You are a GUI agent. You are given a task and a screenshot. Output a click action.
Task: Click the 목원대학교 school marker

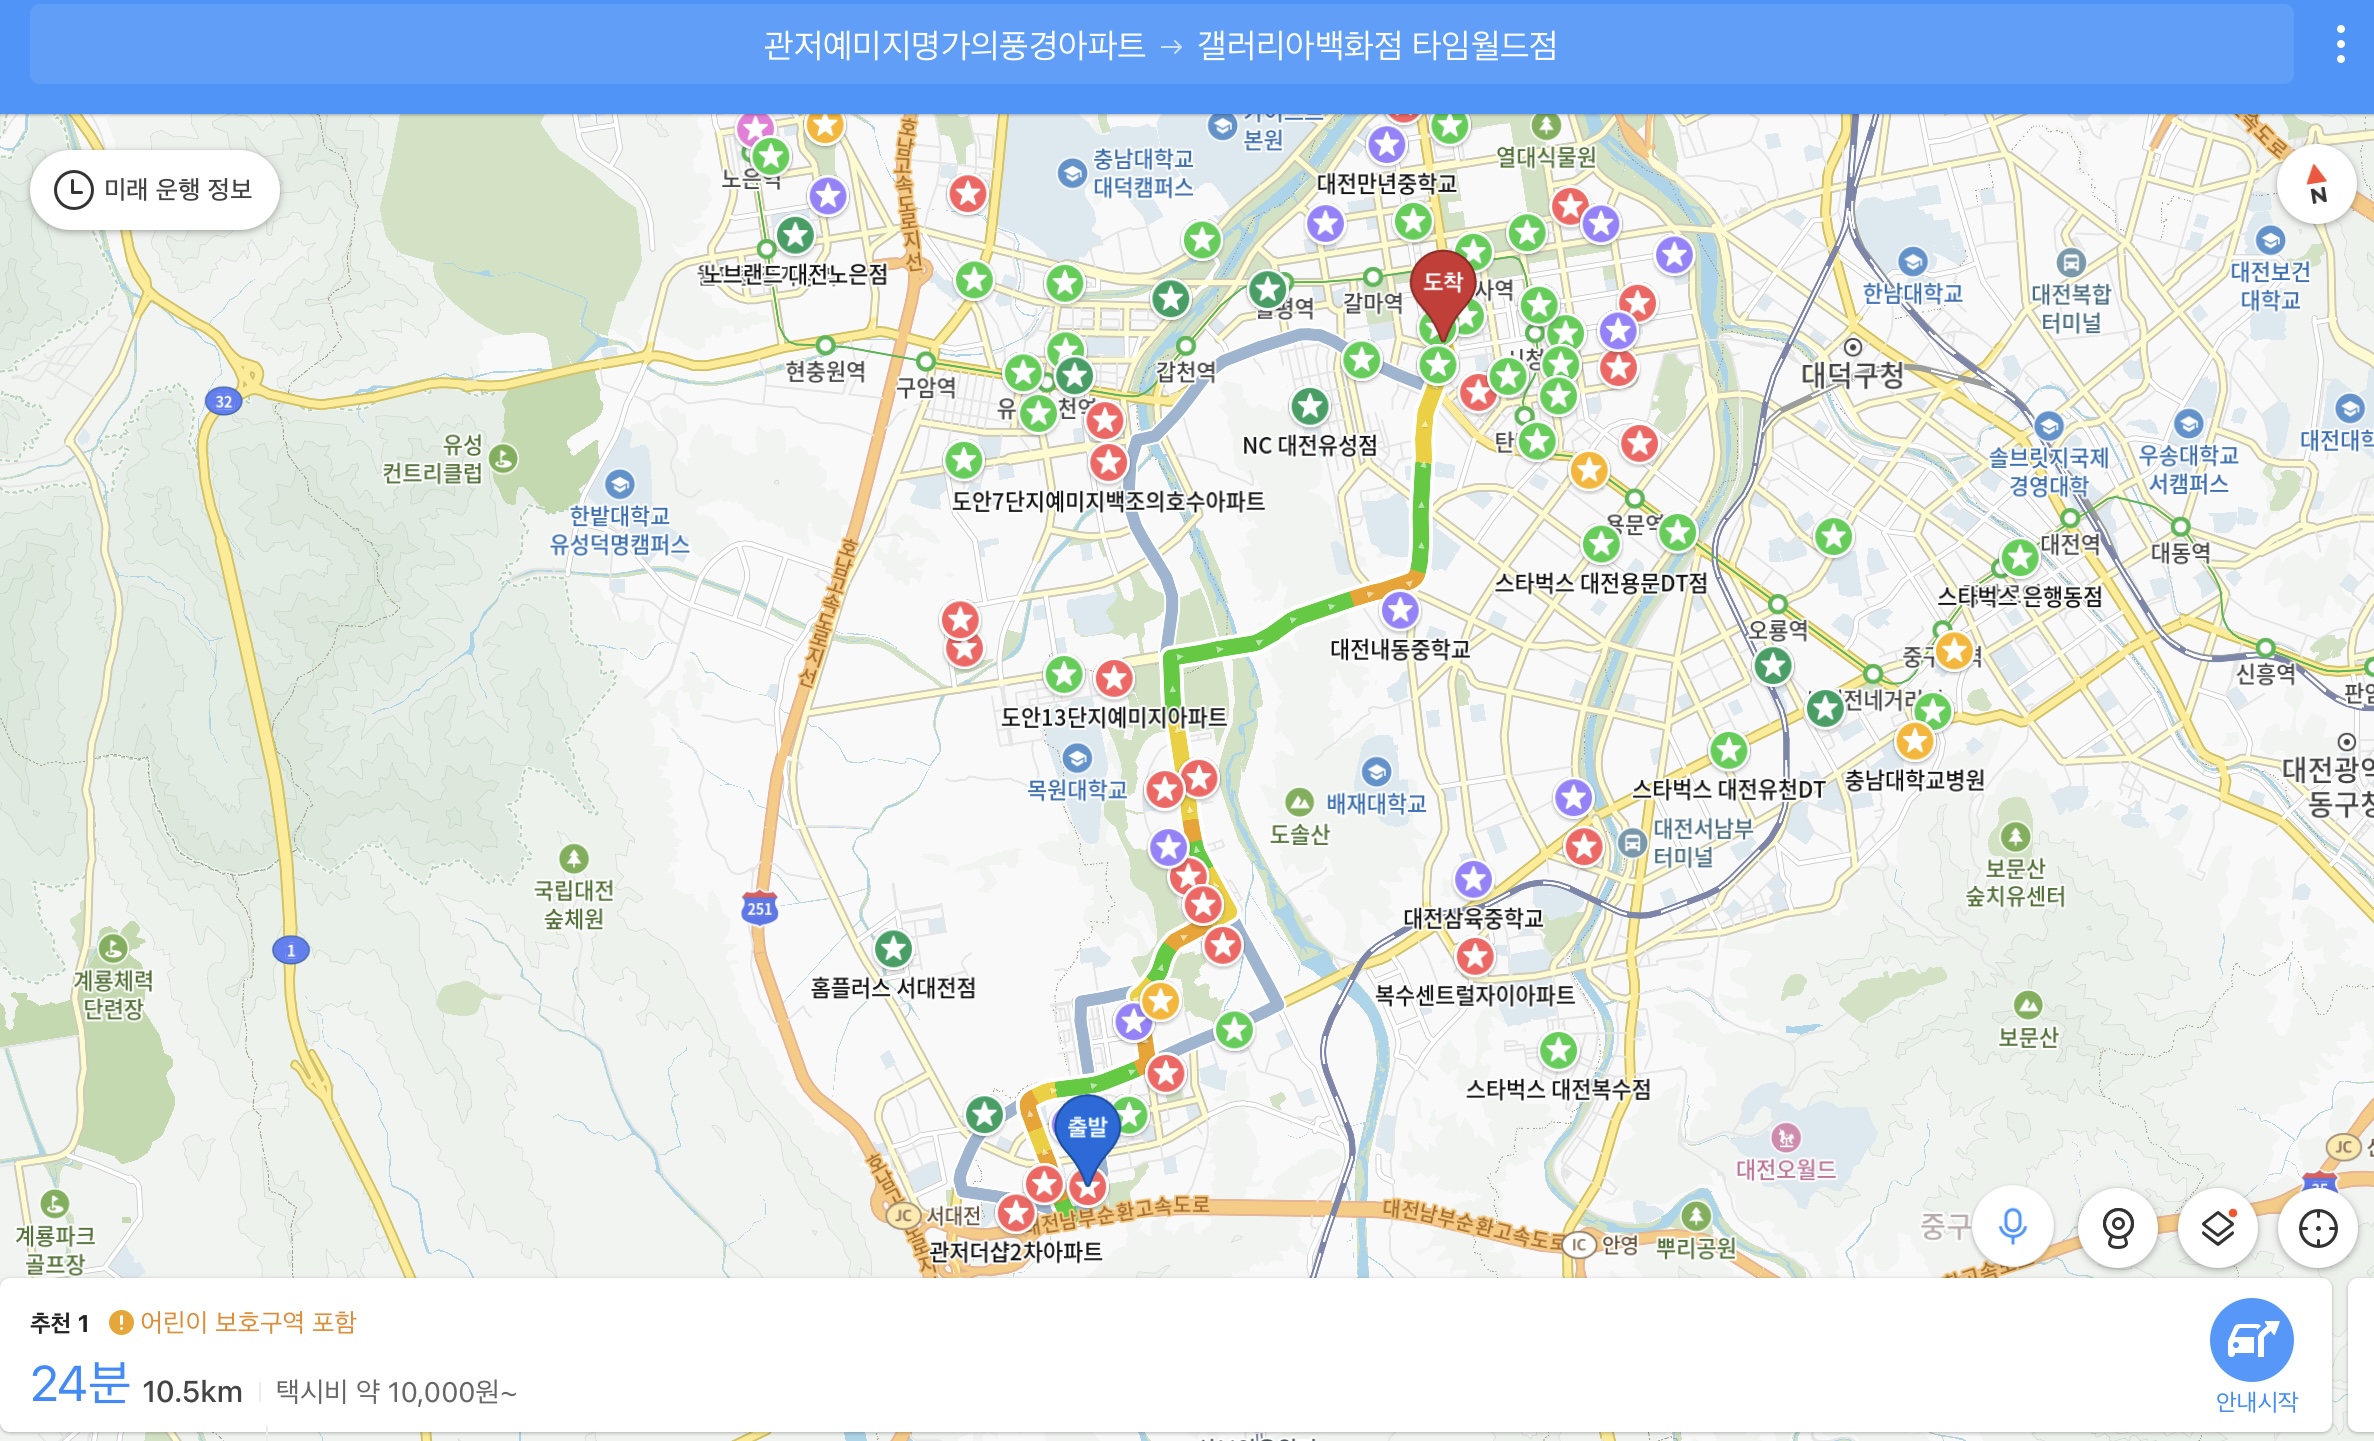point(1076,758)
